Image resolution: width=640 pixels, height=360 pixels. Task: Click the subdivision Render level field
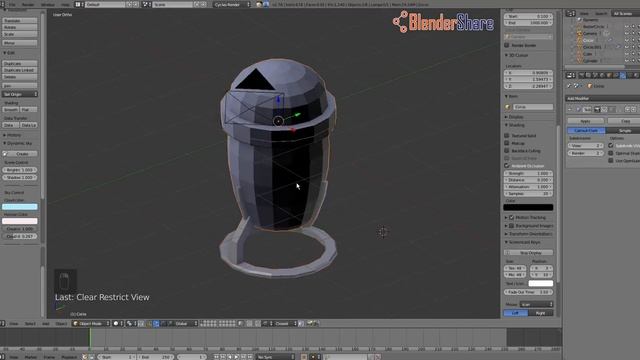(586, 153)
